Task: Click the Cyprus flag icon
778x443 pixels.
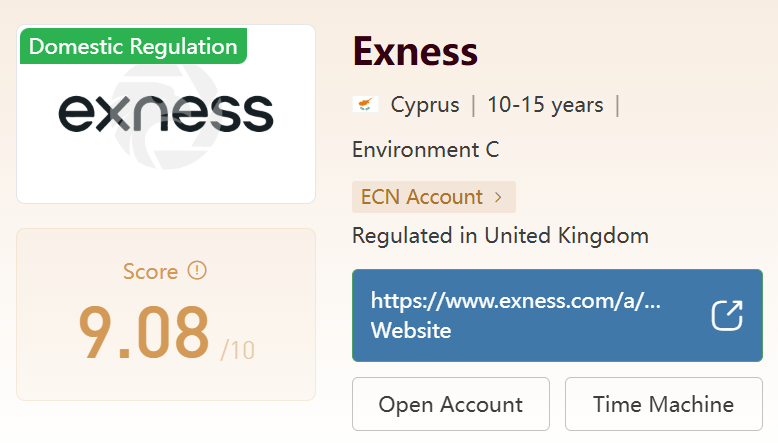Action: point(364,104)
